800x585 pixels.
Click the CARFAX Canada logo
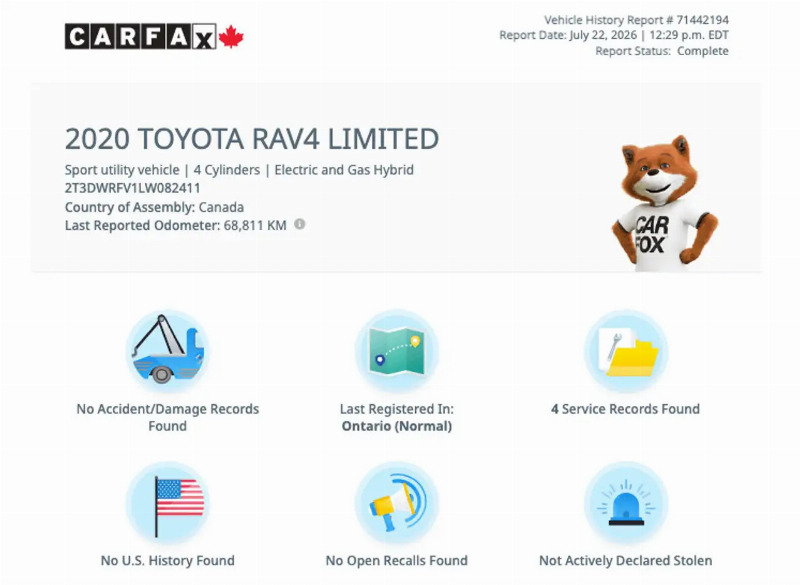pos(154,37)
